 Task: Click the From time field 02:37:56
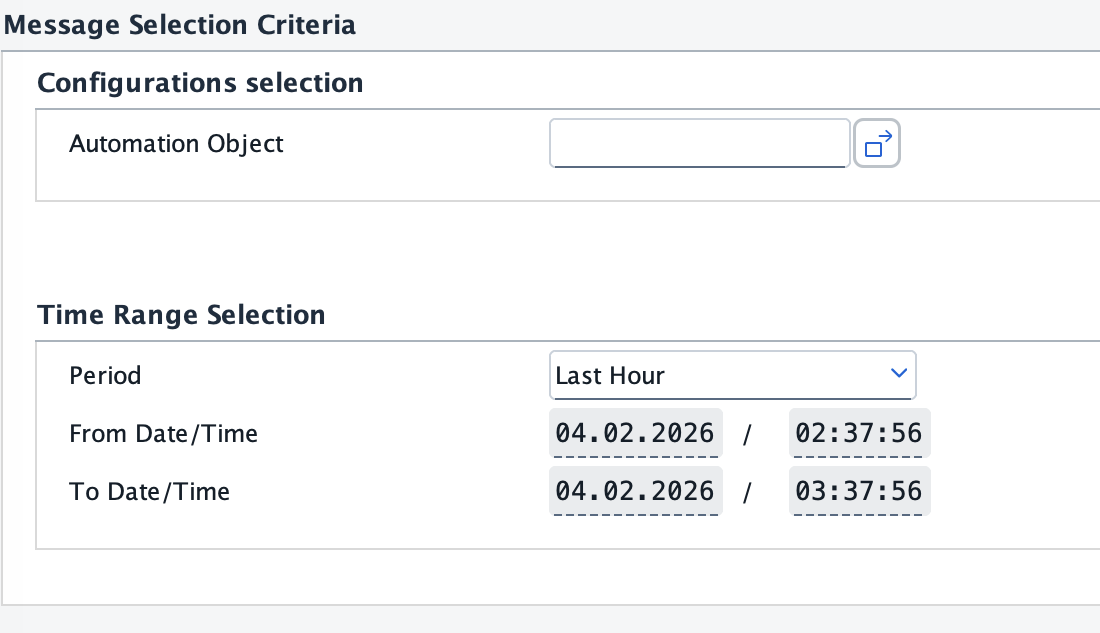tap(859, 434)
